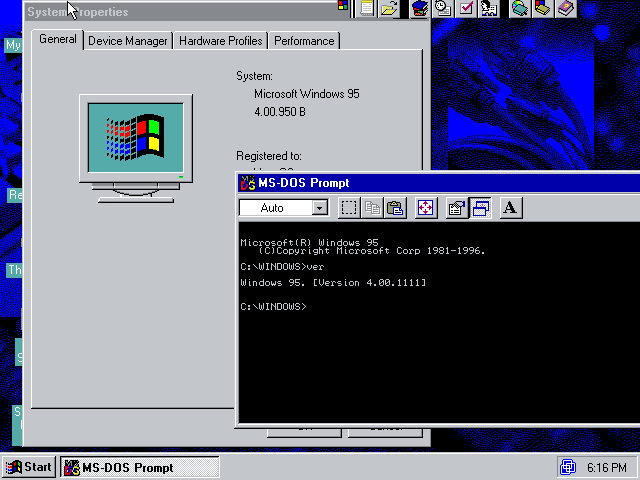Open the CD with book icon on the Office bar
The image size is (640, 480).
[520, 8]
